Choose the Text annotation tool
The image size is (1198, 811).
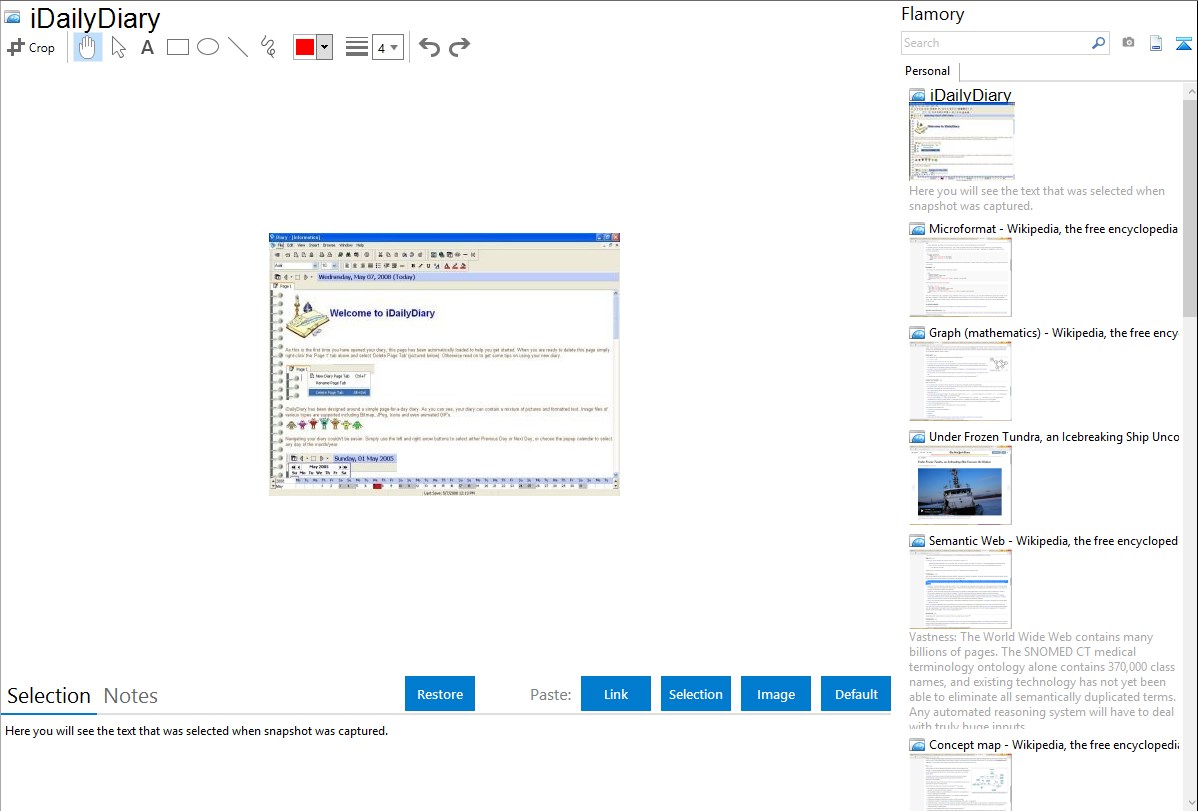coord(147,47)
